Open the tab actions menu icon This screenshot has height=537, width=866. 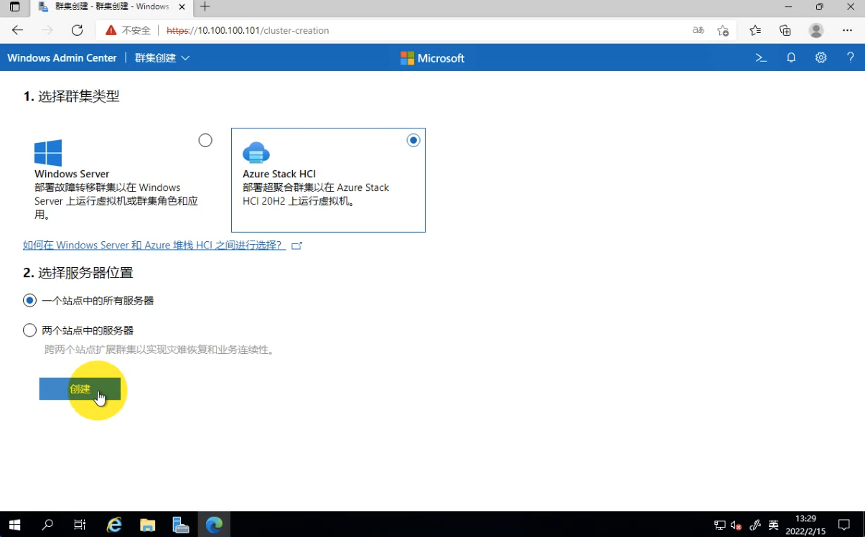tap(15, 7)
